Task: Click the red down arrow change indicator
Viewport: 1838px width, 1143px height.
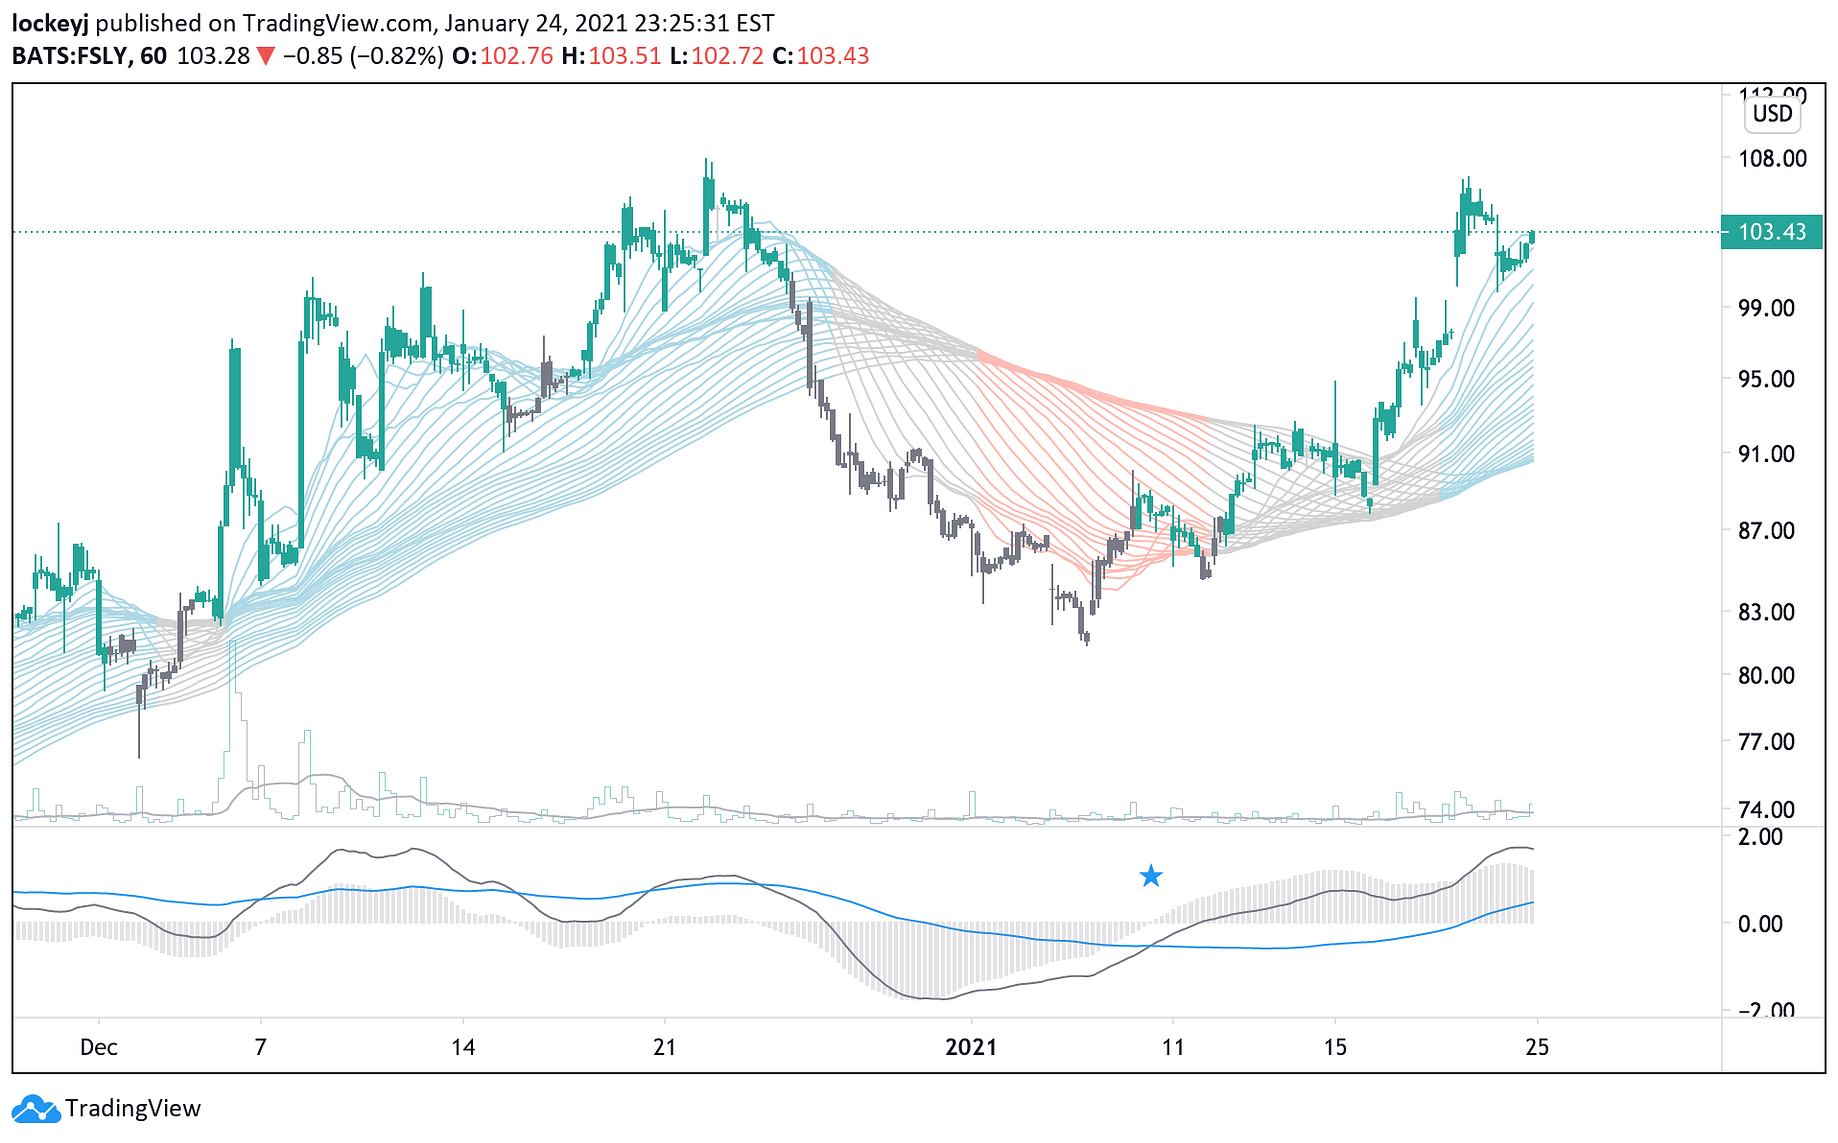Action: tap(265, 56)
